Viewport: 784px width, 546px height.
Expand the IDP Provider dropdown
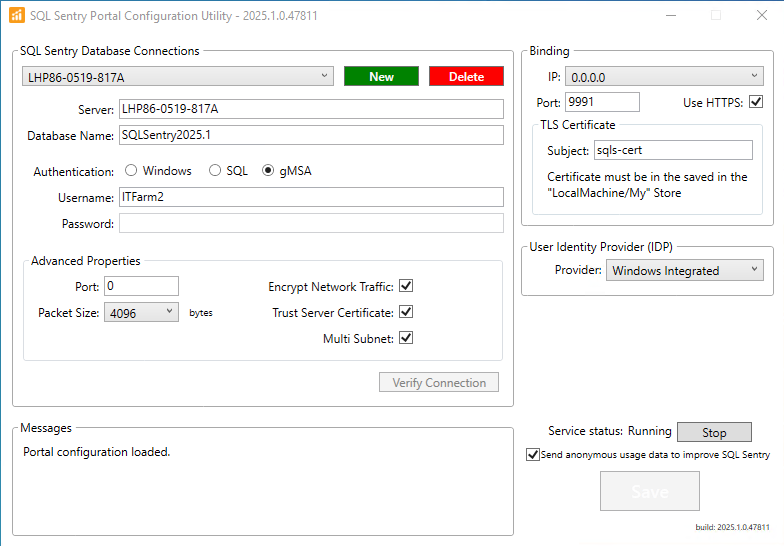[x=684, y=270]
